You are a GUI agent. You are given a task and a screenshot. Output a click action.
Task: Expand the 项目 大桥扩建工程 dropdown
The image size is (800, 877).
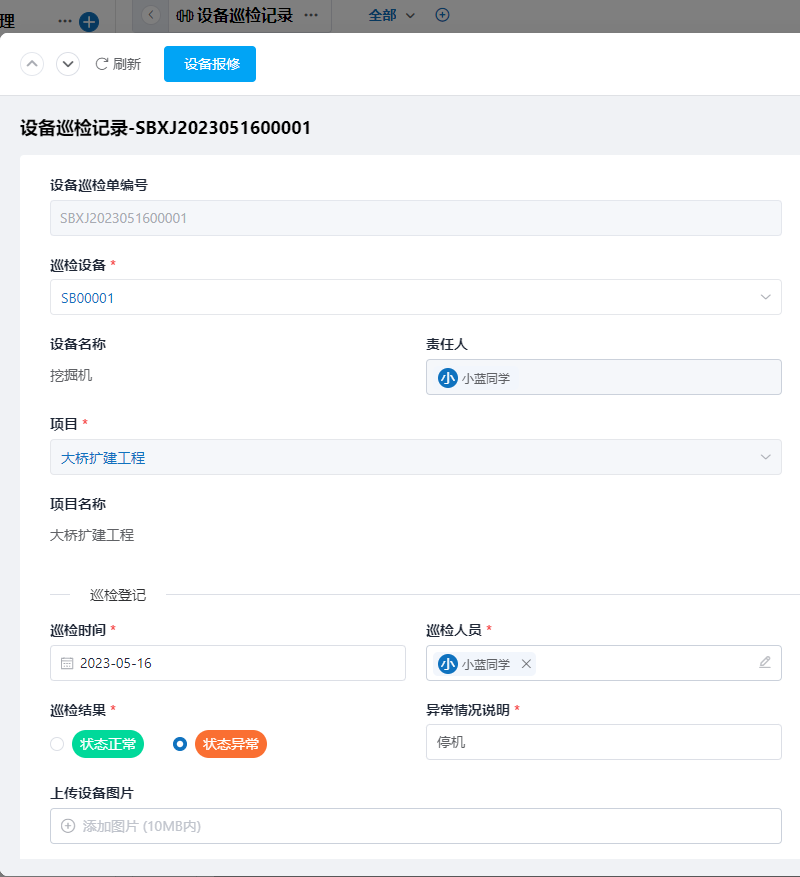pos(416,457)
